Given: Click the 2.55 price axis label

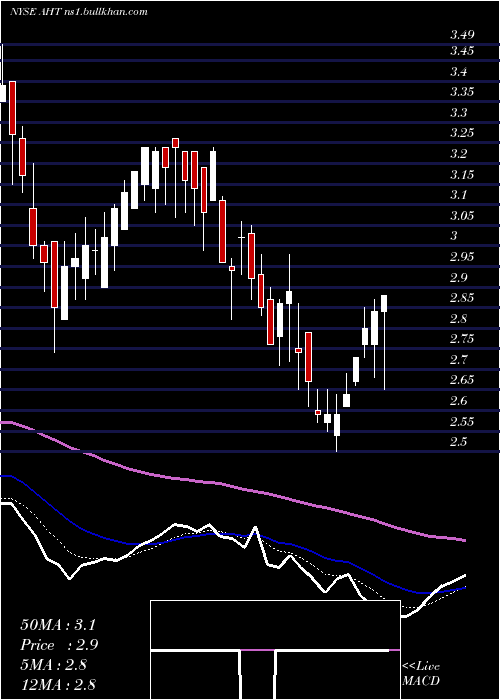Looking at the screenshot, I should [x=462, y=421].
